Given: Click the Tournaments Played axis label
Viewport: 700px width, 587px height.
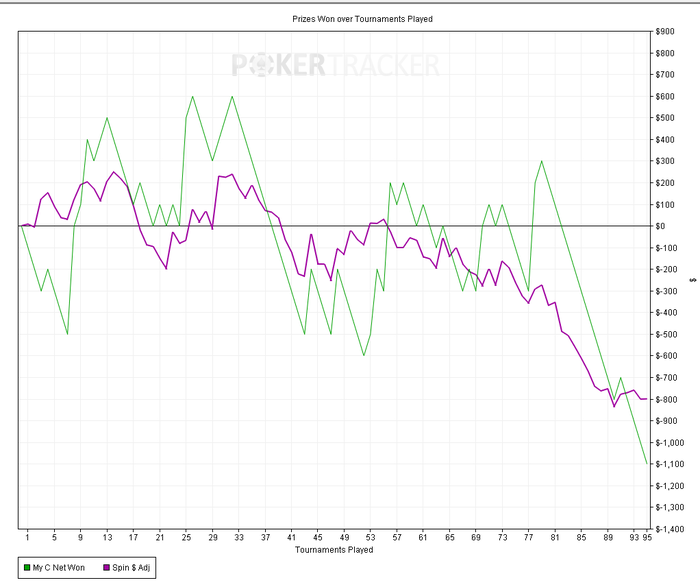Looking at the screenshot, I should pos(334,550).
